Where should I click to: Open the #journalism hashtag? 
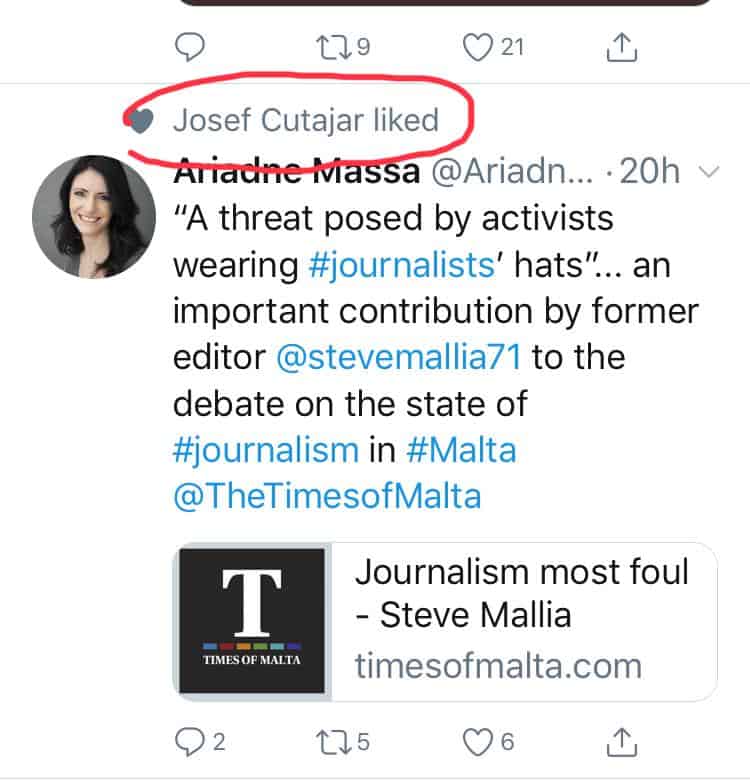click(265, 449)
